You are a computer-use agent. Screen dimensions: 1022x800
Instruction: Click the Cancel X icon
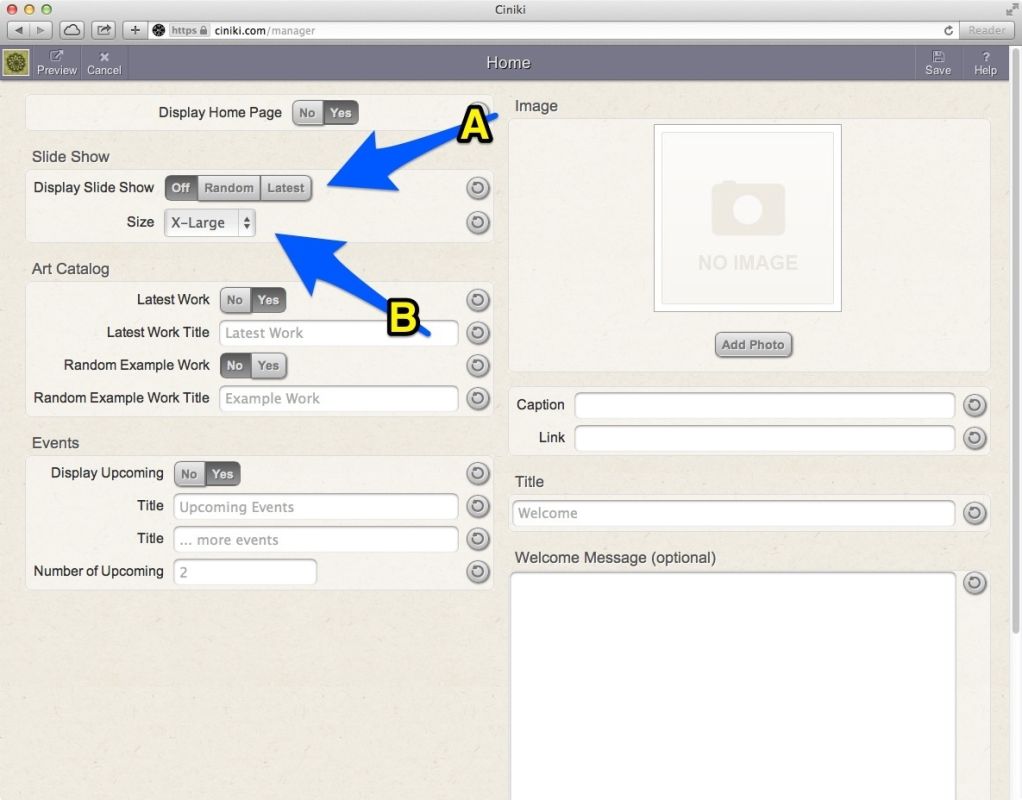click(x=104, y=63)
